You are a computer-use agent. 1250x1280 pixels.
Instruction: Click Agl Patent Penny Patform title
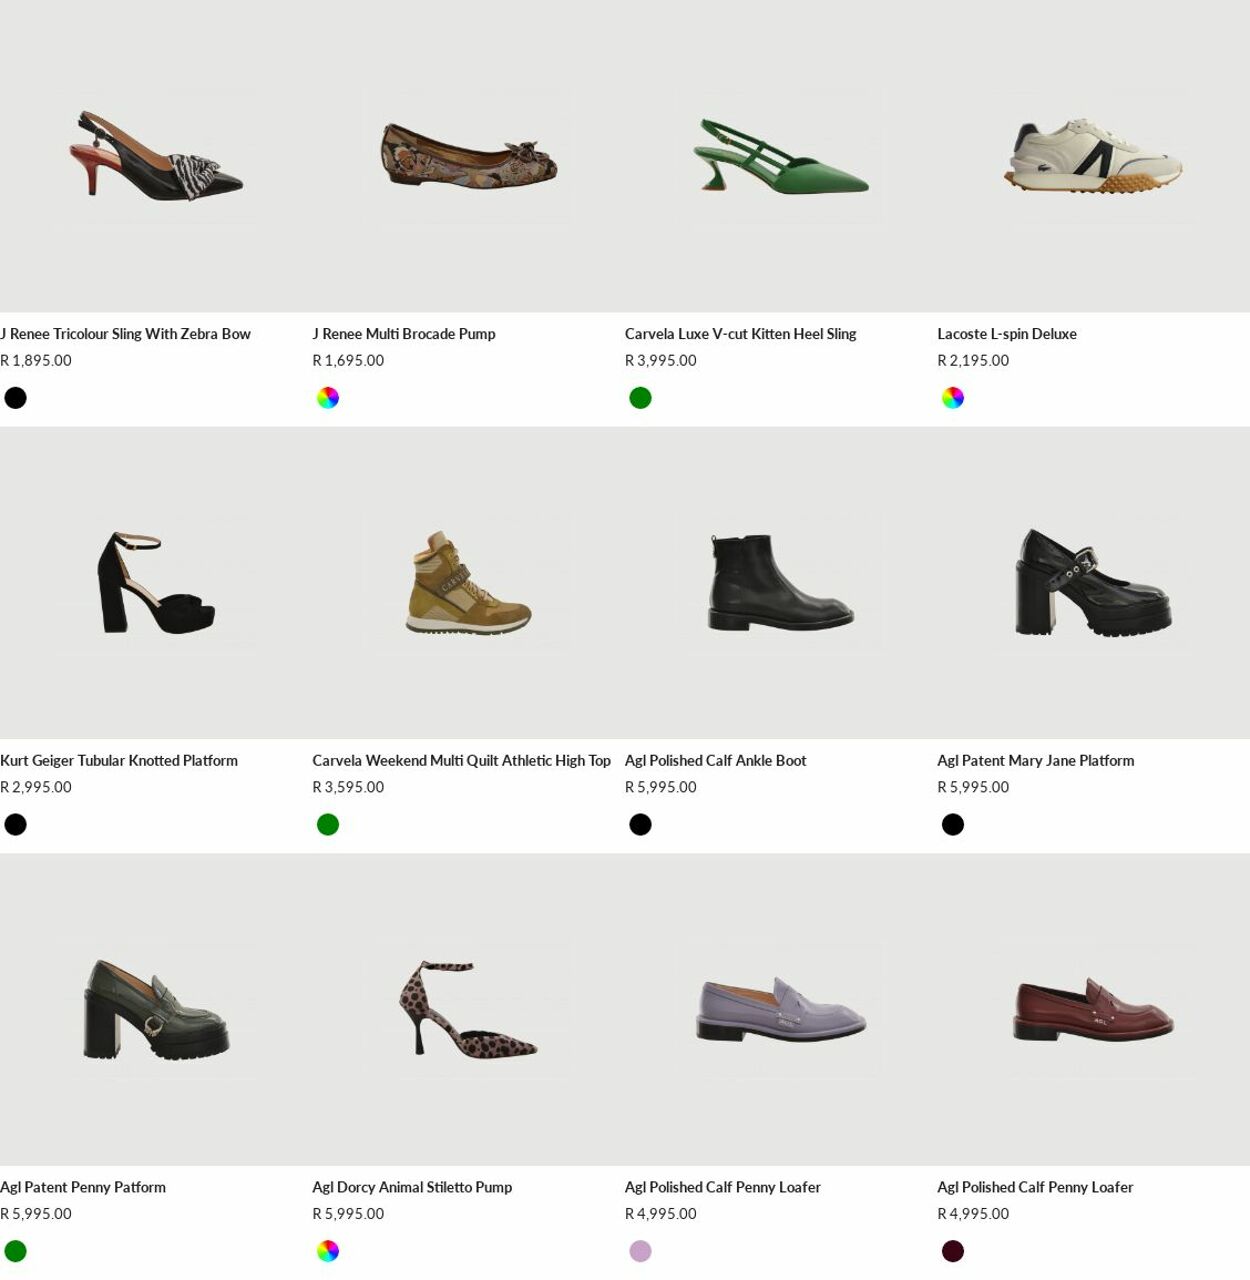coord(83,1188)
